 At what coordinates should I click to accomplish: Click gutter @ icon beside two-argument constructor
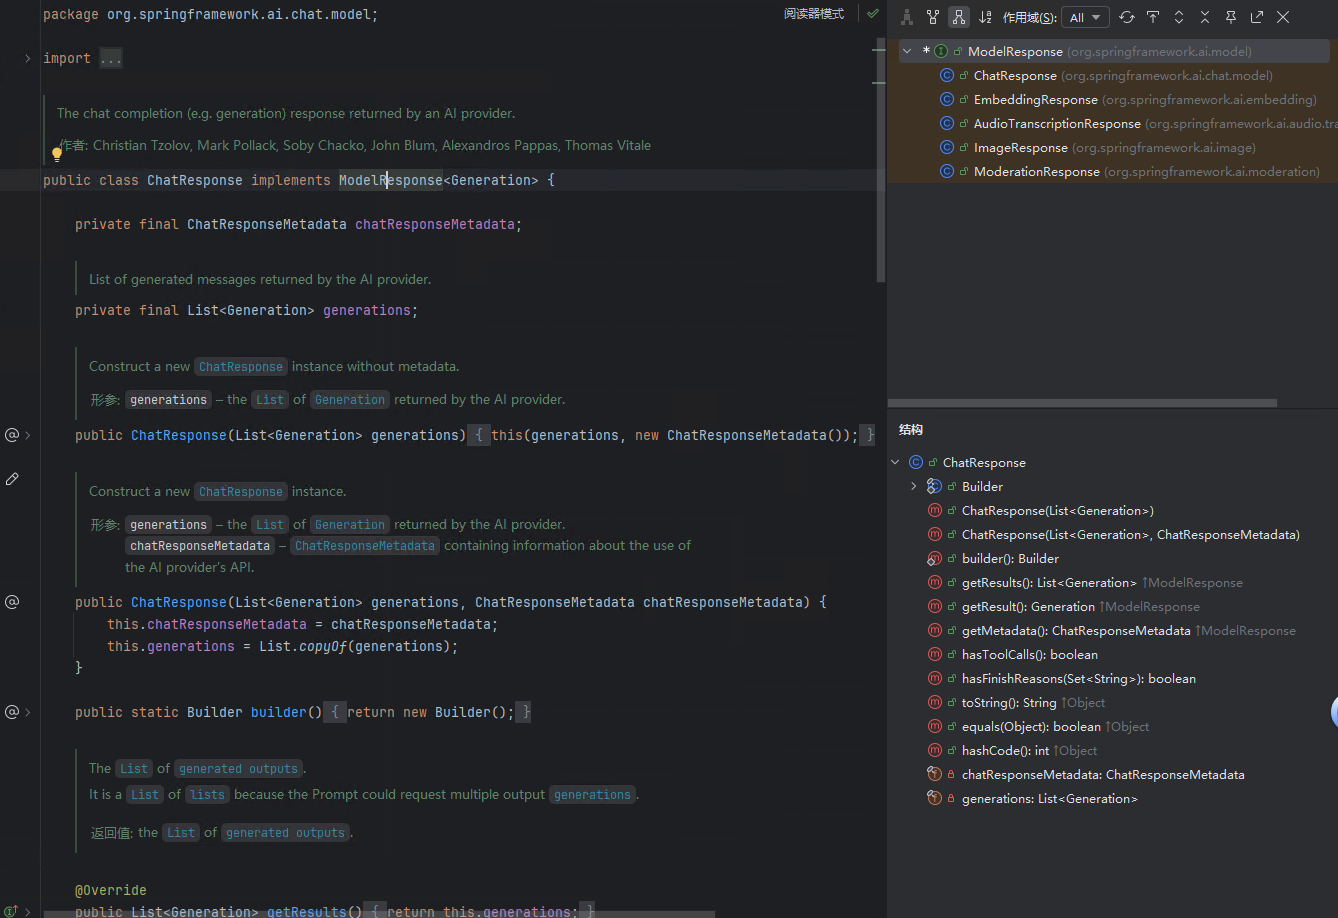coord(12,602)
